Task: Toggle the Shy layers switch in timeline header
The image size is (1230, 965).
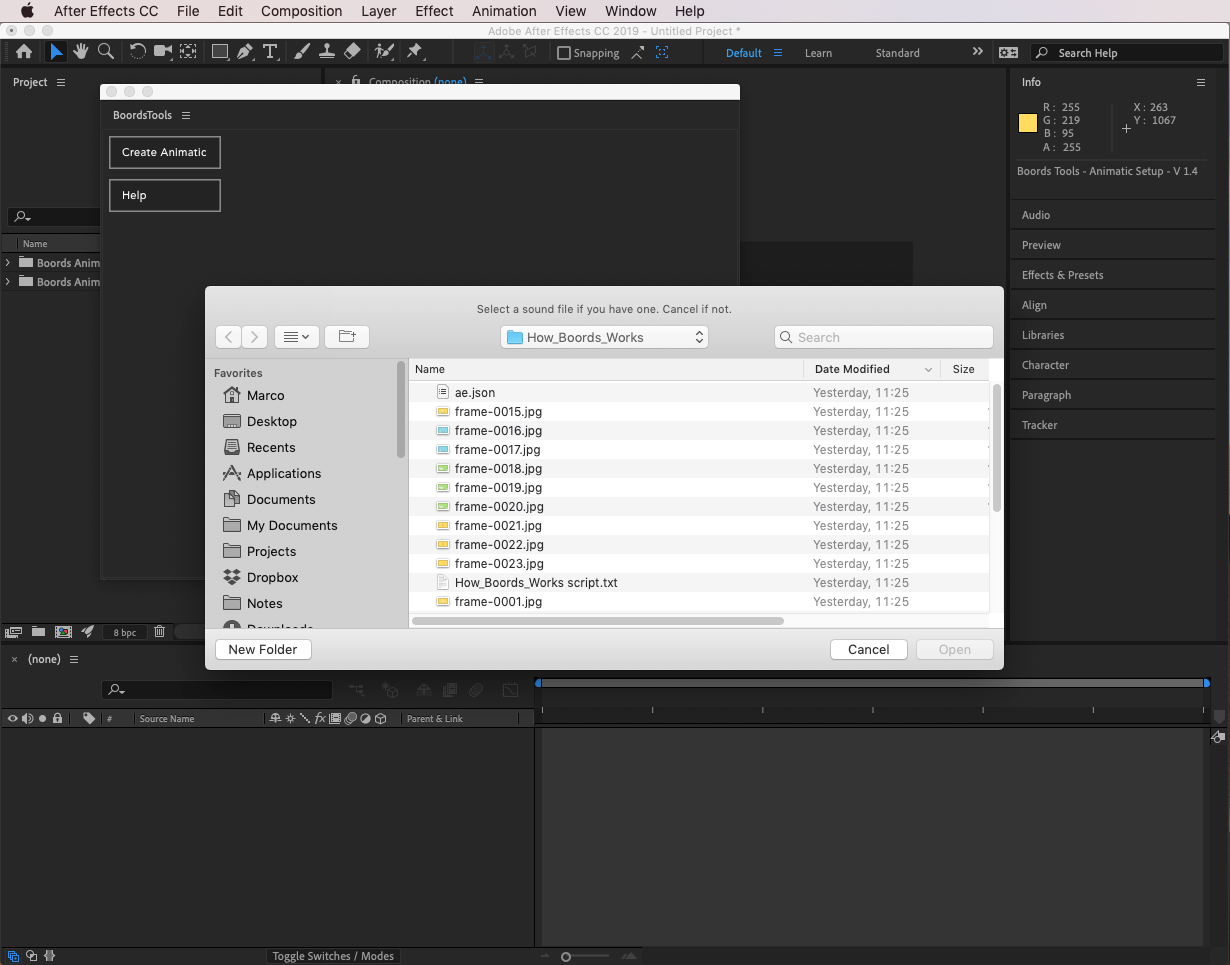Action: click(275, 718)
